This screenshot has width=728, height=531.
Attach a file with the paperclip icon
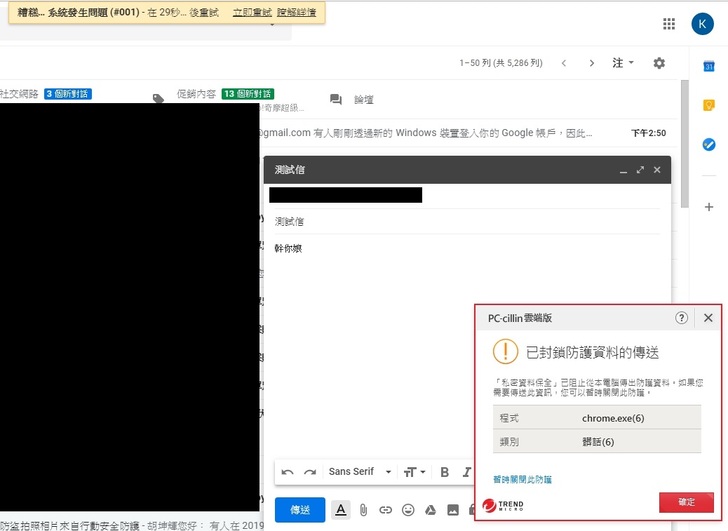click(x=364, y=510)
